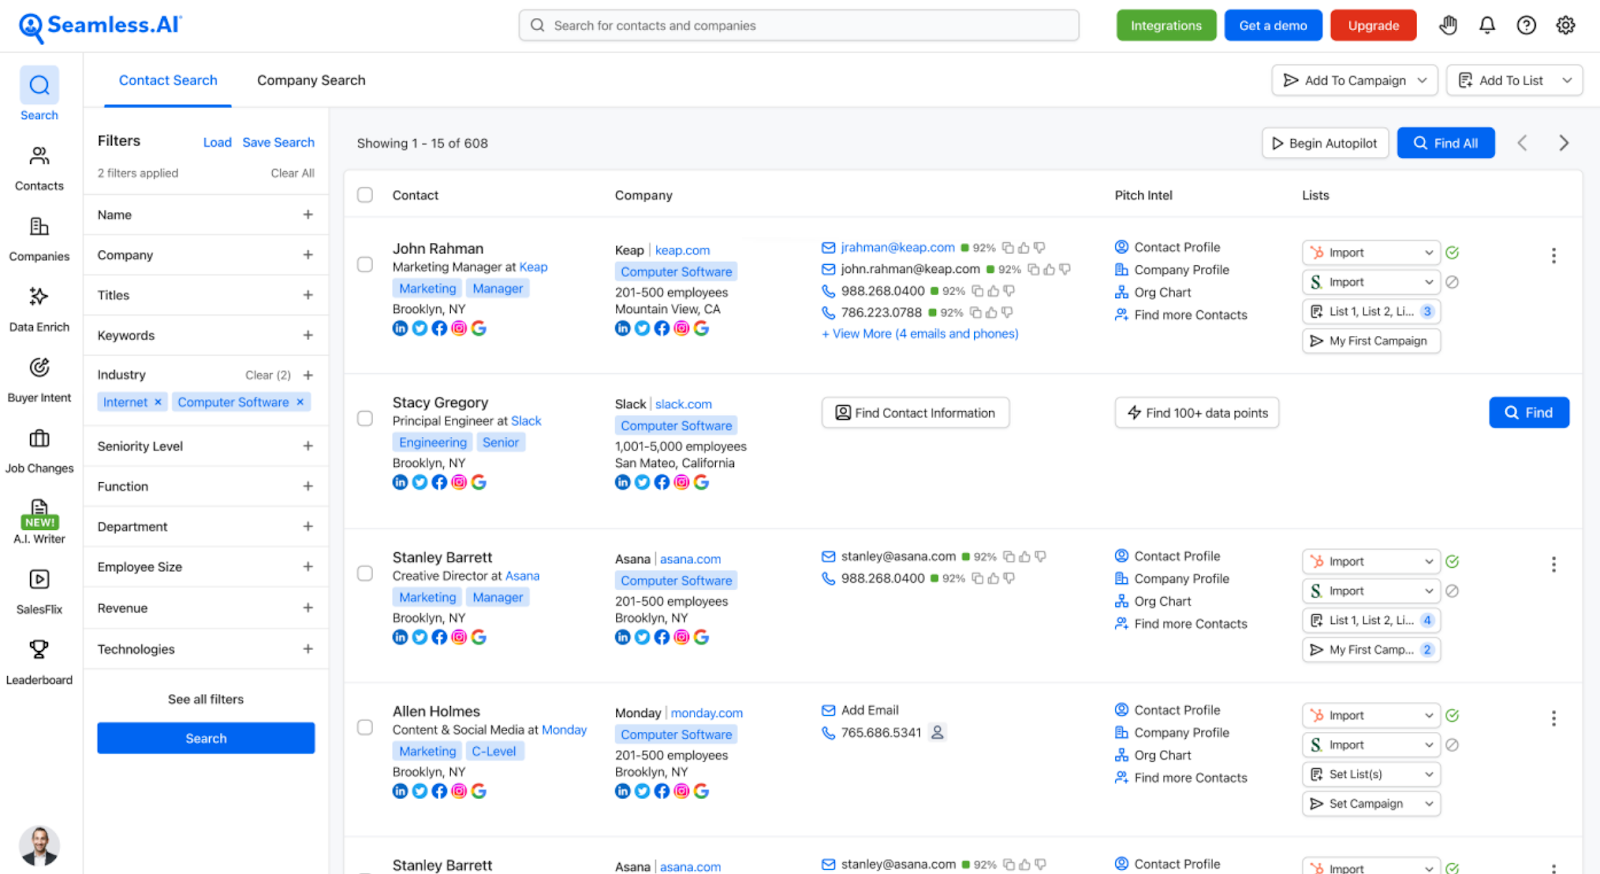Click Get a demo button
Screen dimensions: 1600x874
pyautogui.click(x=1273, y=25)
